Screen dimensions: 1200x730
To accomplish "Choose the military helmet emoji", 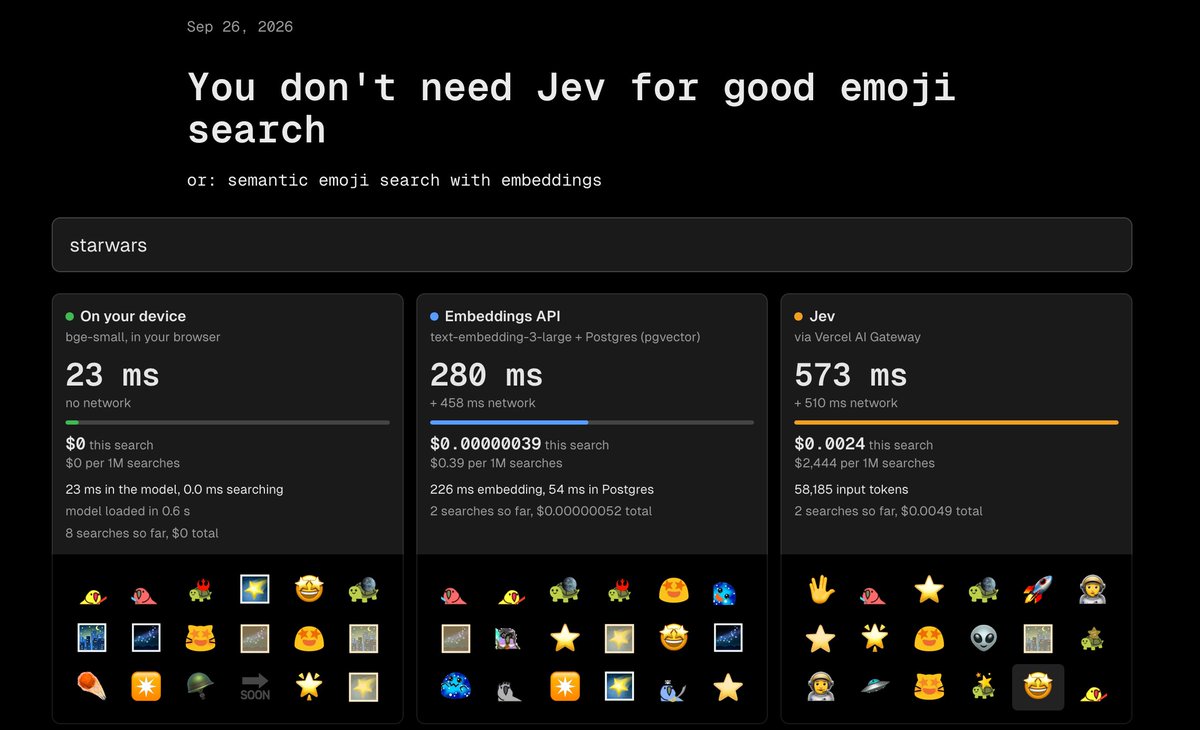I will [x=201, y=686].
